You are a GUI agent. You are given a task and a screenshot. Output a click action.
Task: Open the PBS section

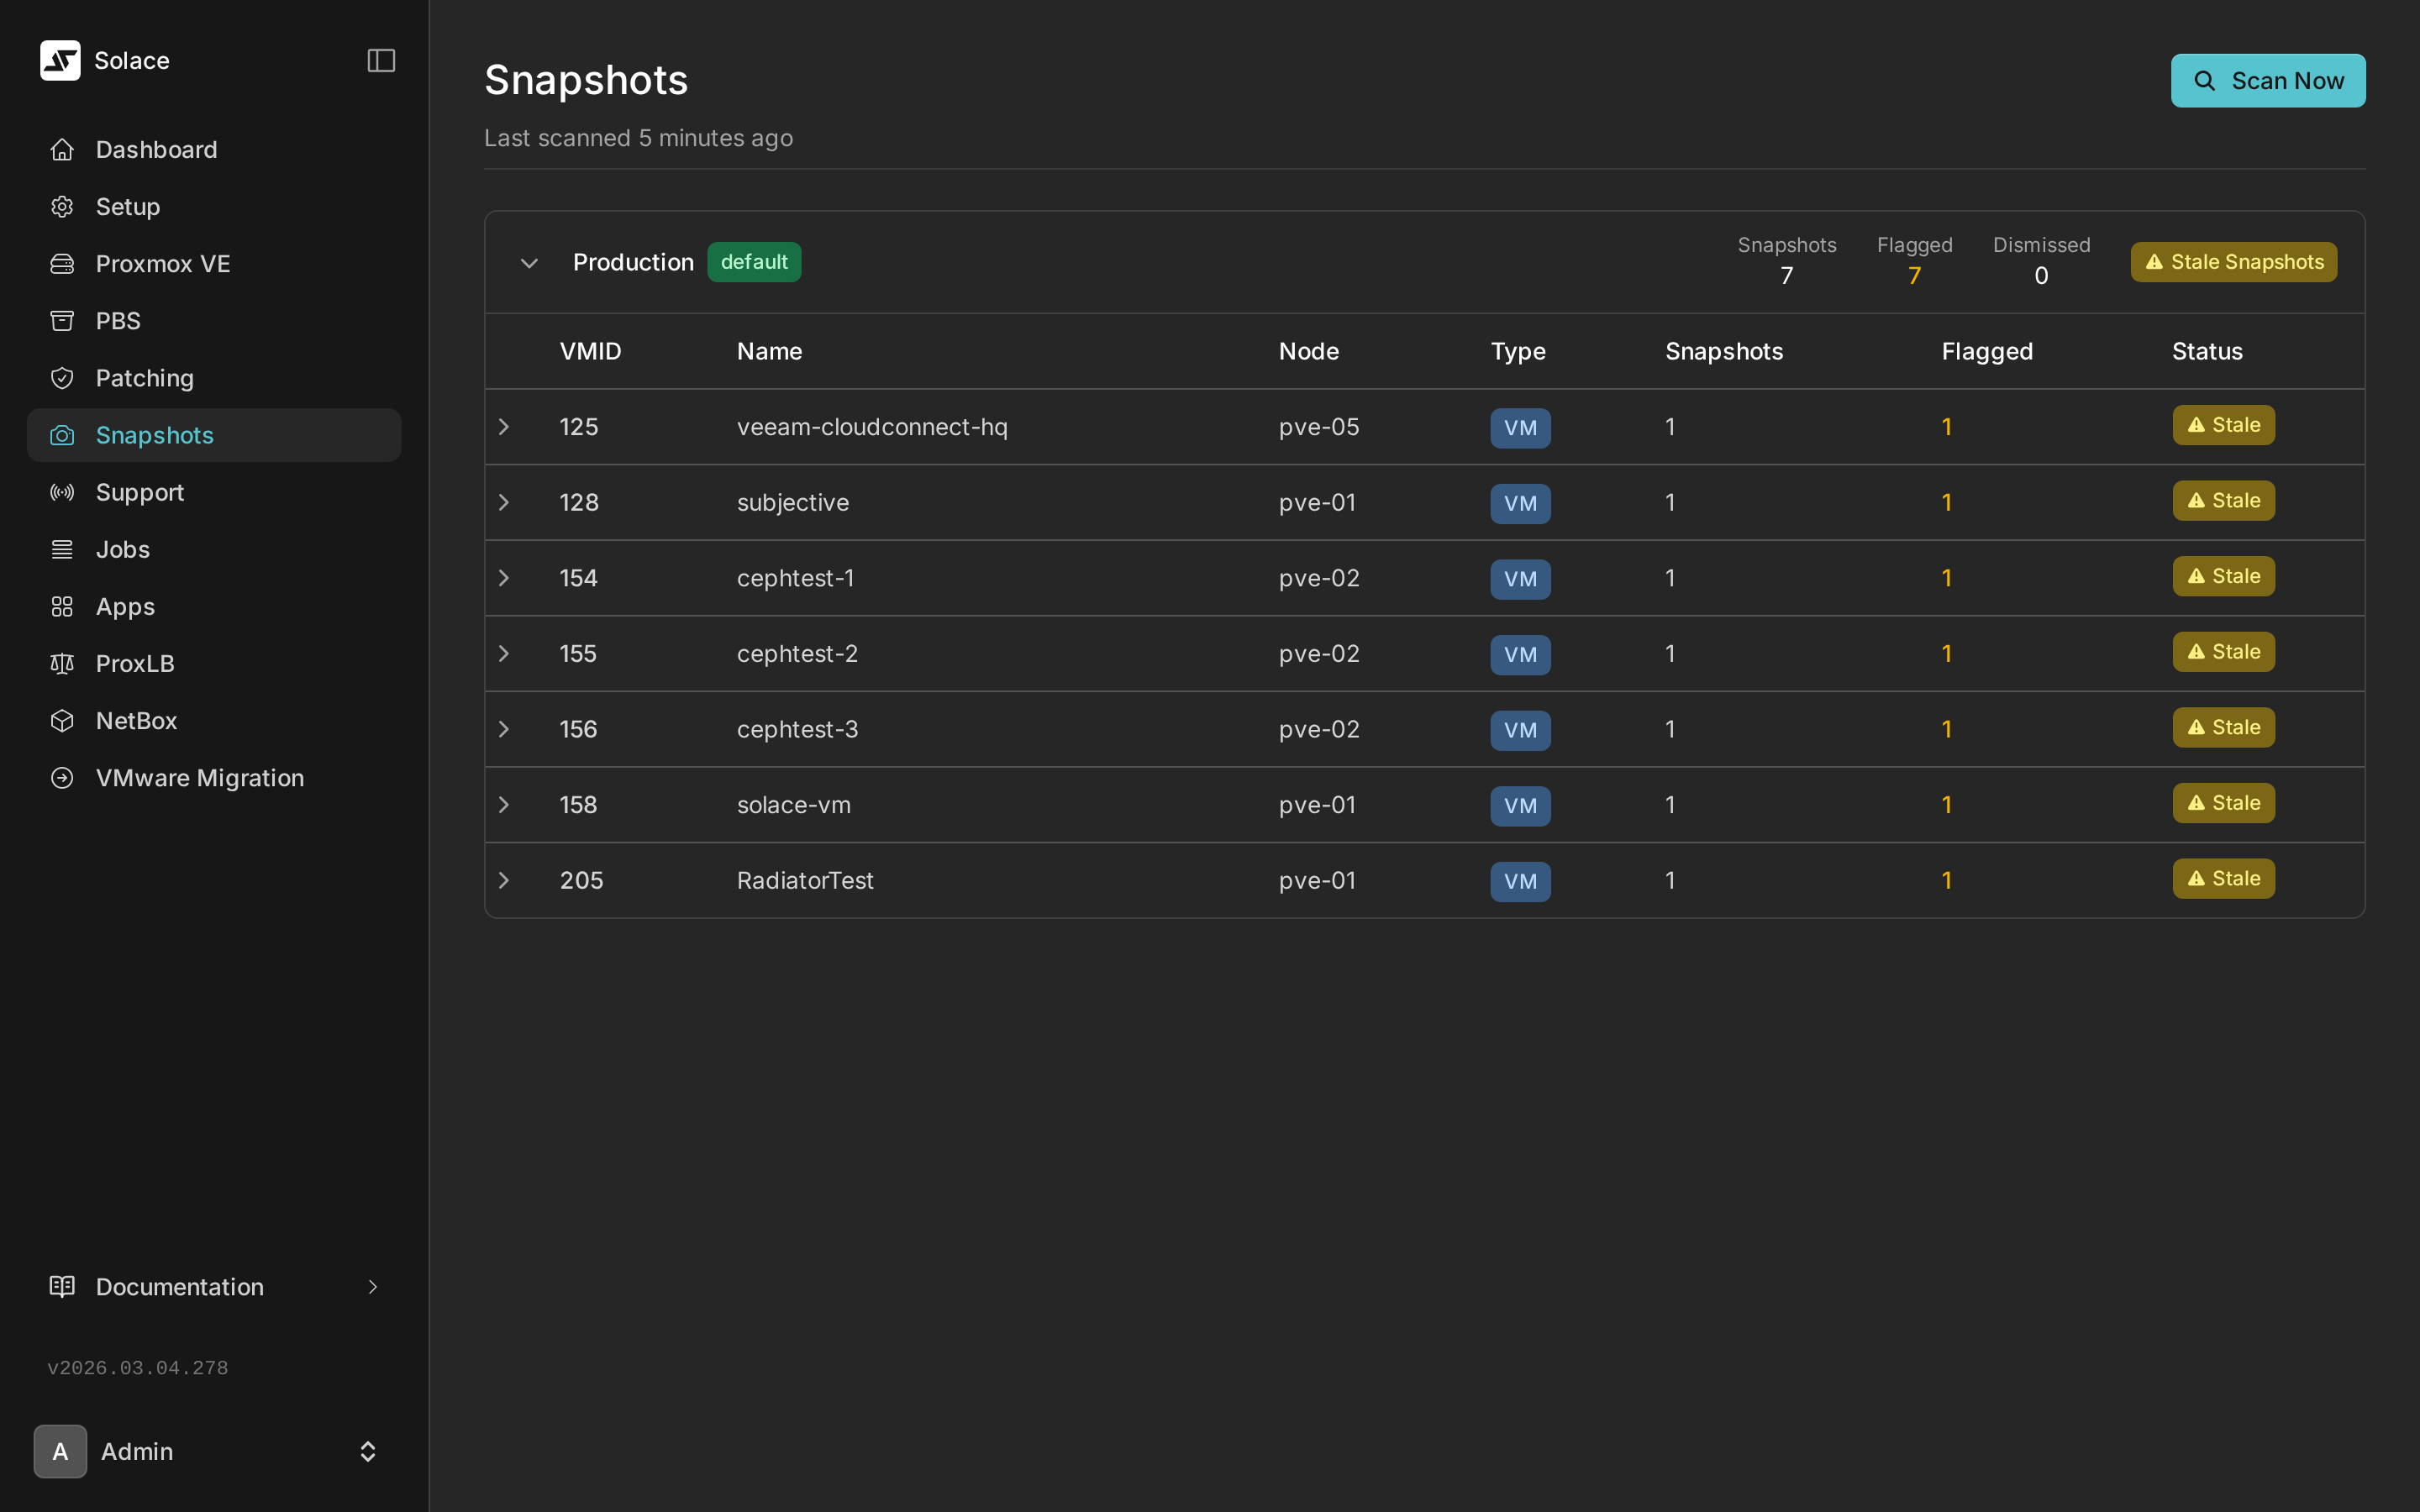click(x=118, y=320)
